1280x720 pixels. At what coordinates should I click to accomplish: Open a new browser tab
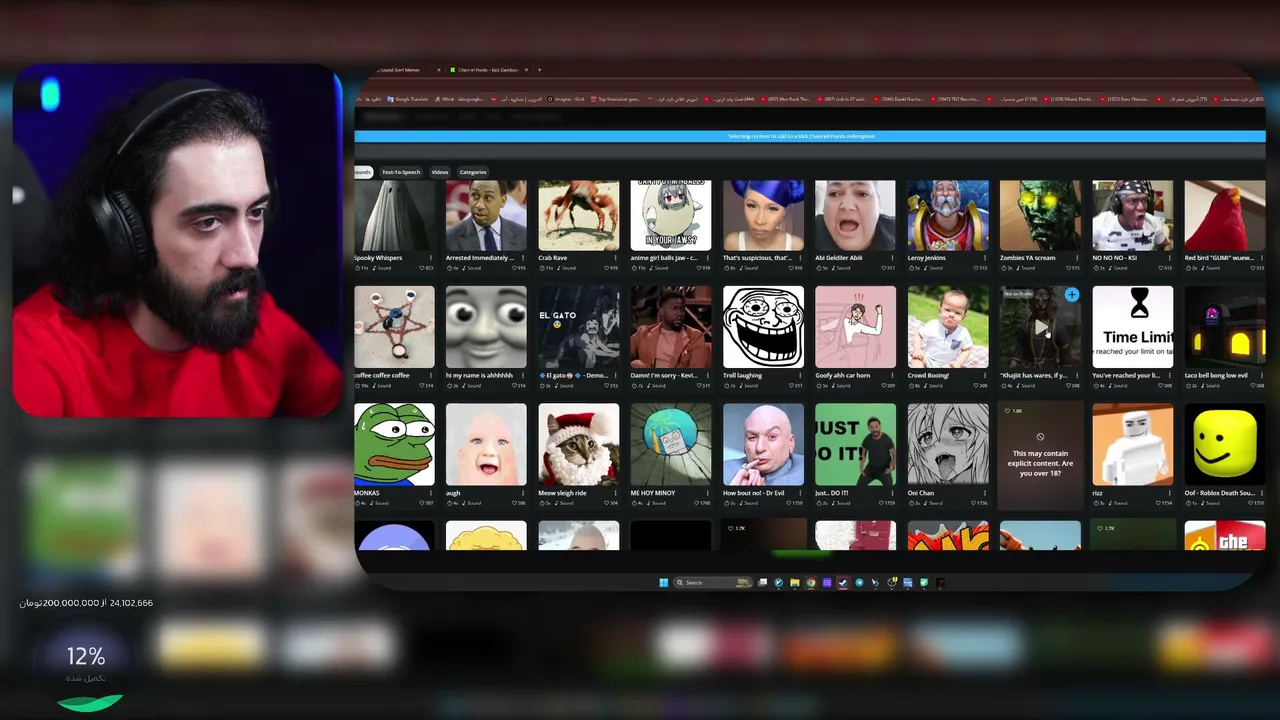539,70
